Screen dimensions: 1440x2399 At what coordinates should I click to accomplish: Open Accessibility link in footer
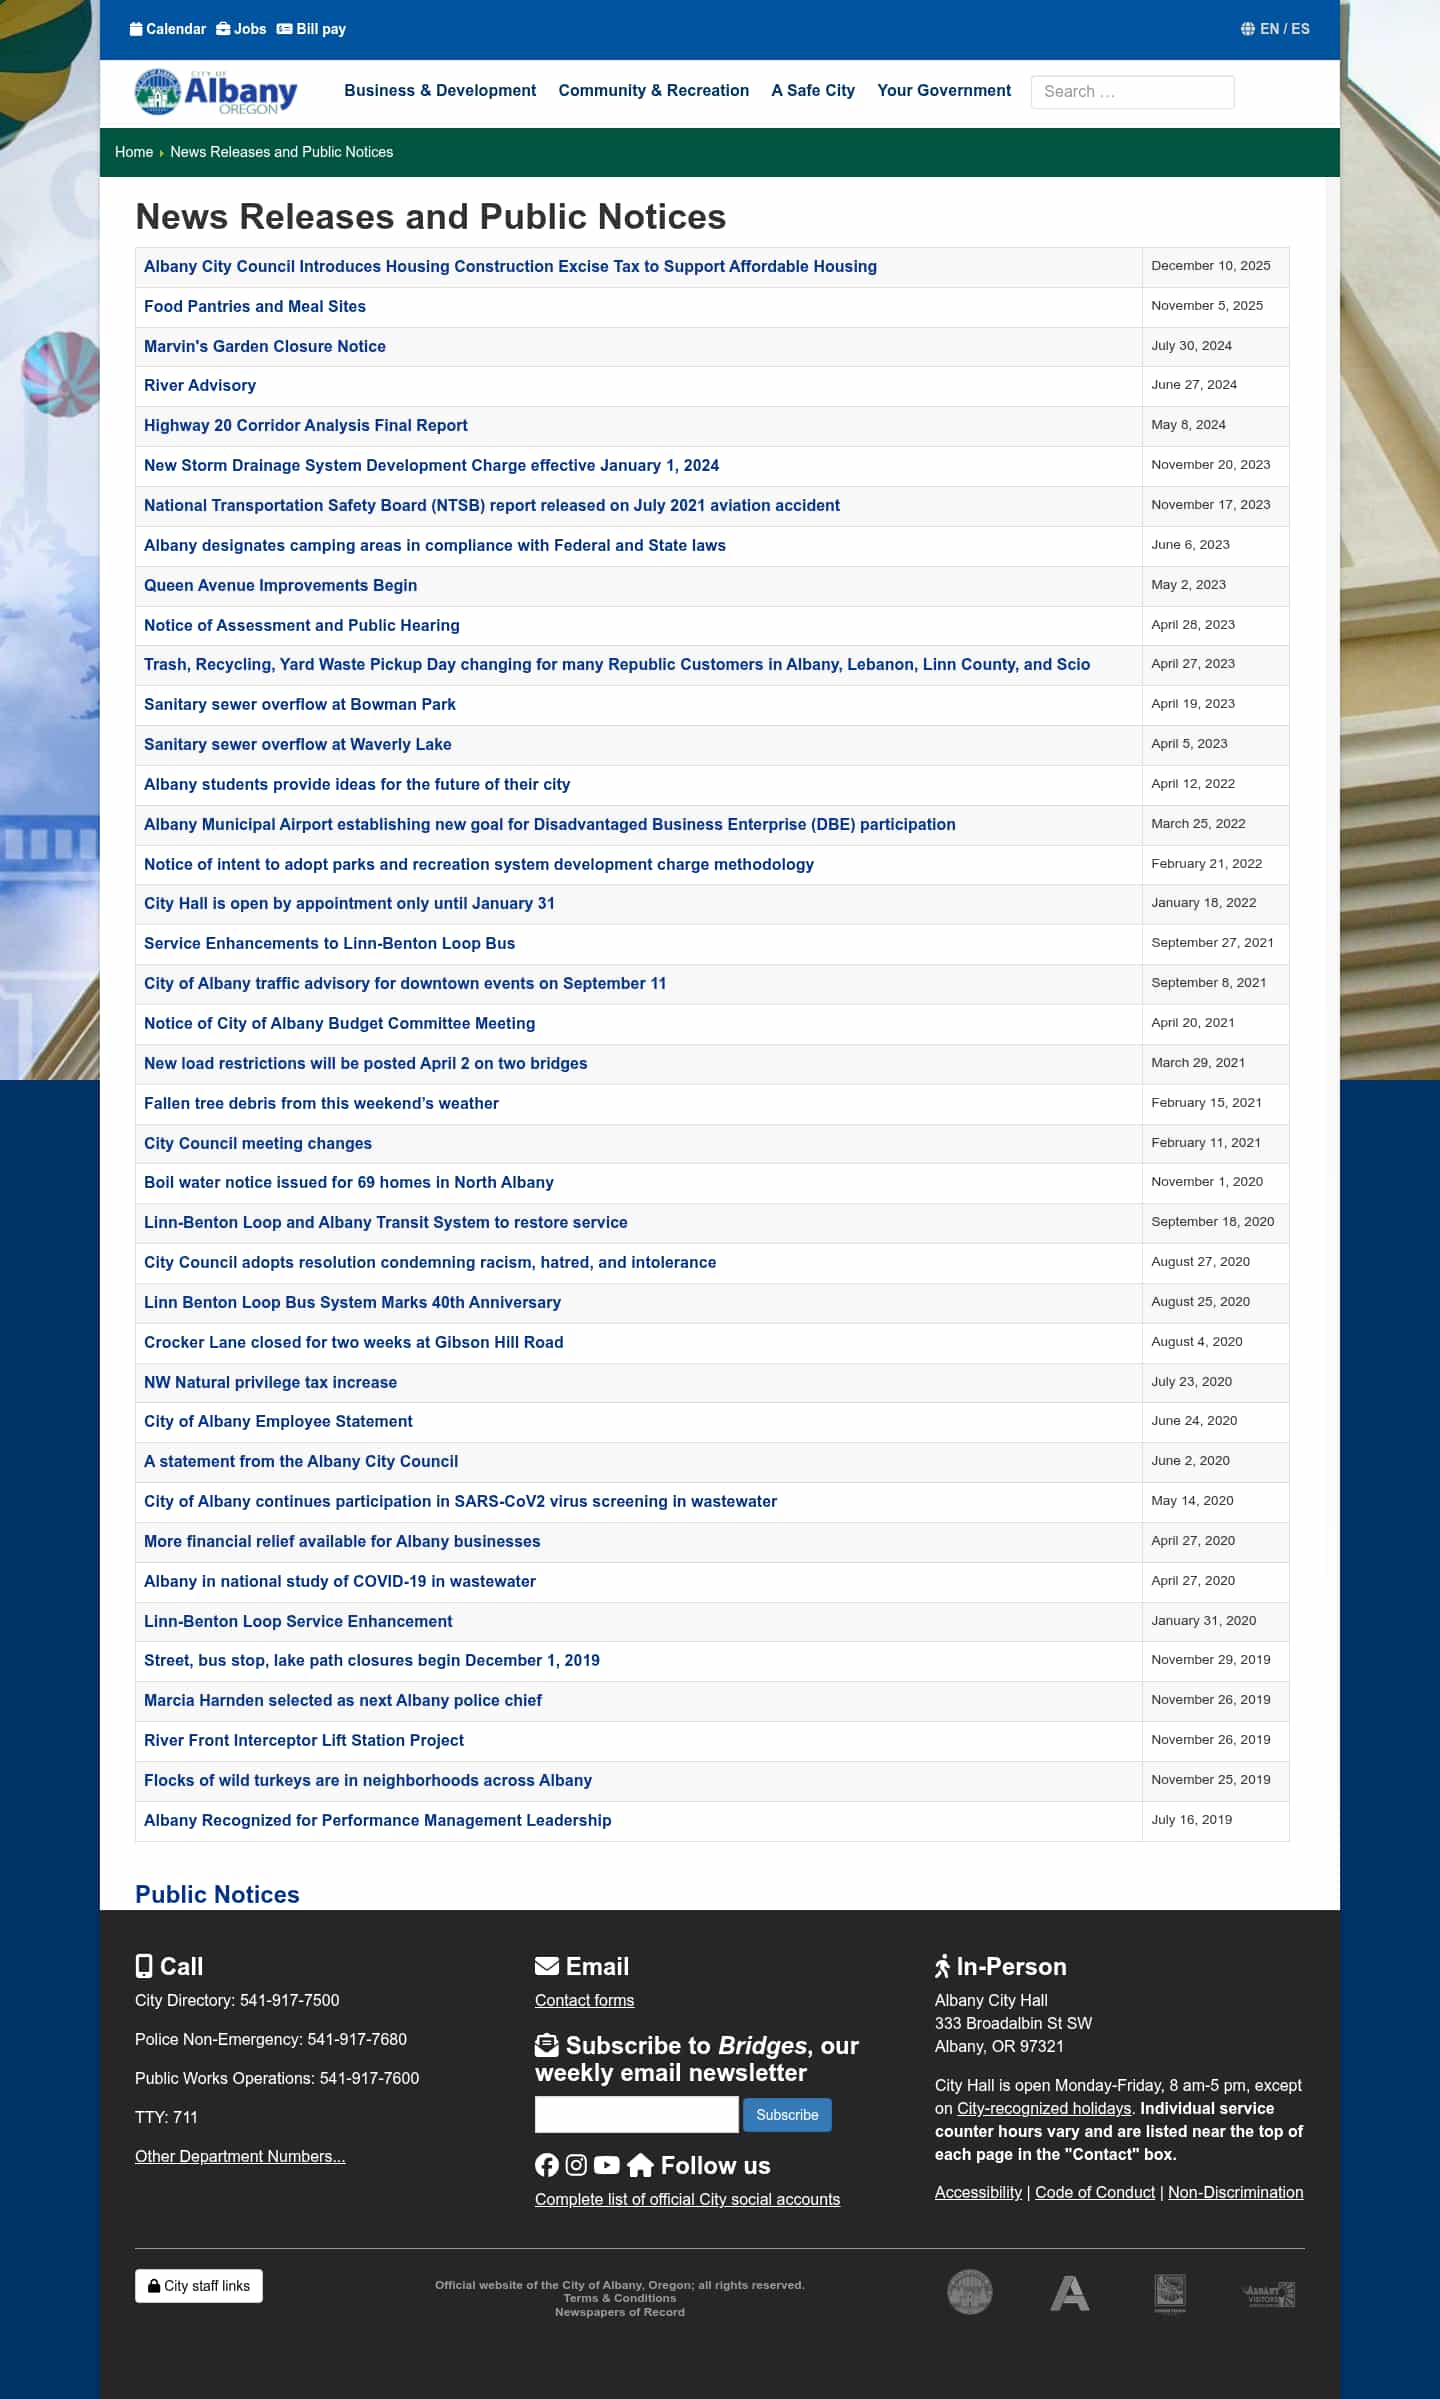pyautogui.click(x=978, y=2192)
